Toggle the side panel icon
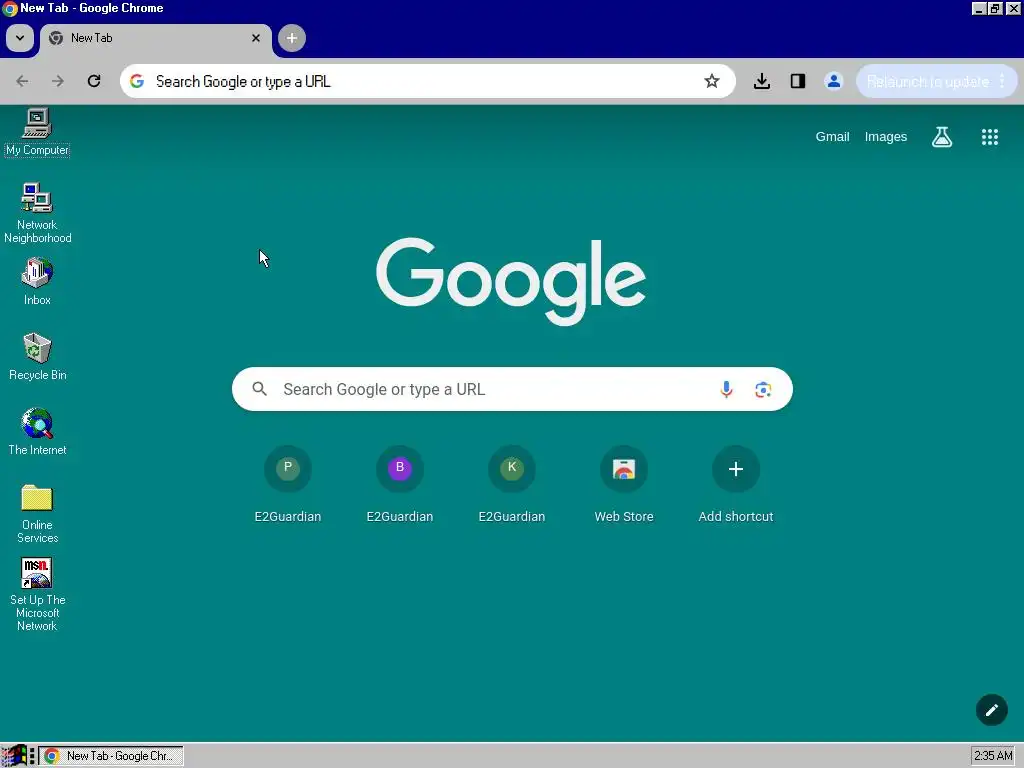The width and height of the screenshot is (1024, 768). tap(797, 81)
